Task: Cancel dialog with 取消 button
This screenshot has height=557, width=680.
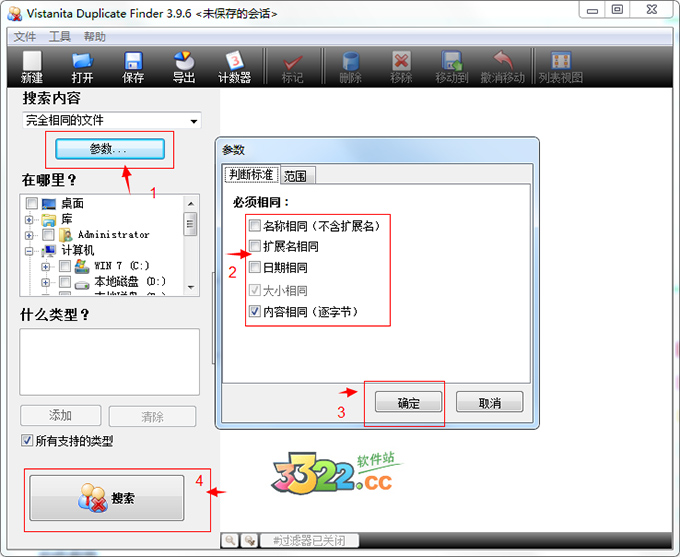Action: coord(490,402)
